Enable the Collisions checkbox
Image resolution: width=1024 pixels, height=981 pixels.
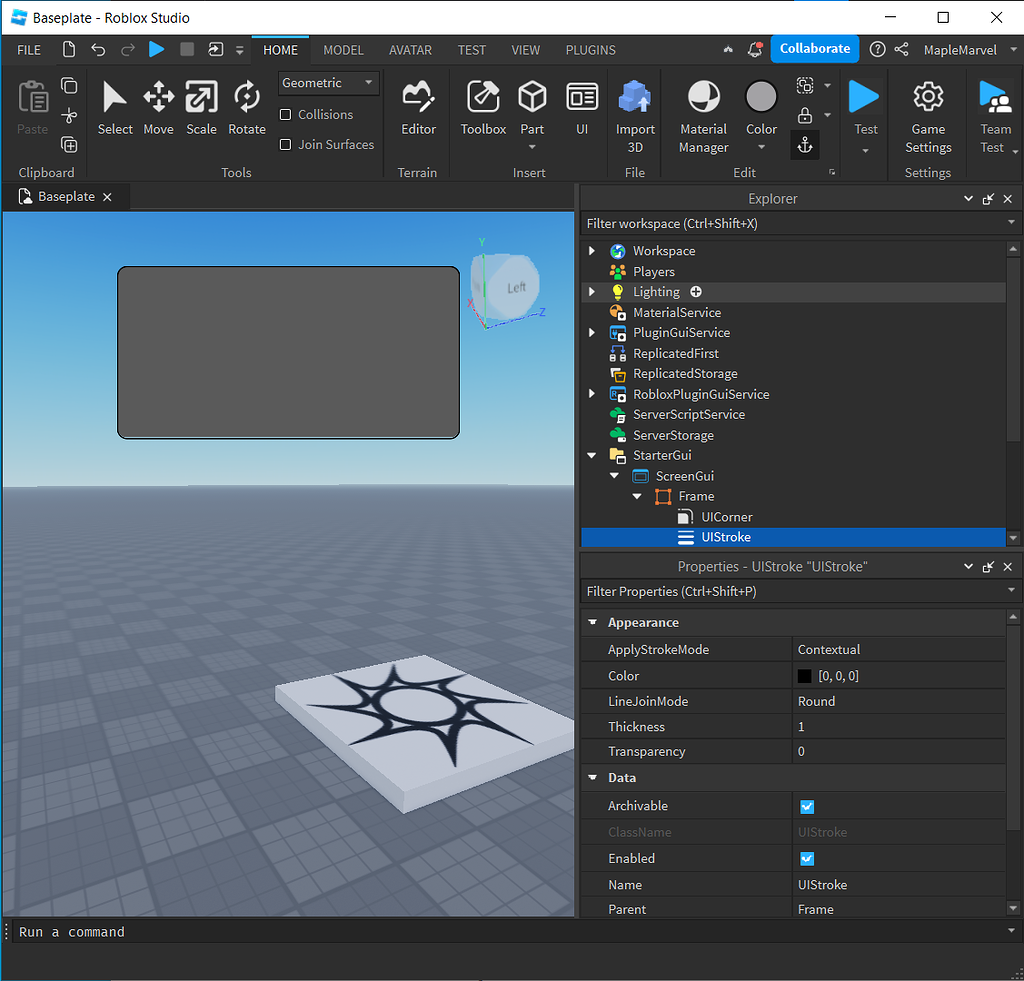tap(287, 114)
